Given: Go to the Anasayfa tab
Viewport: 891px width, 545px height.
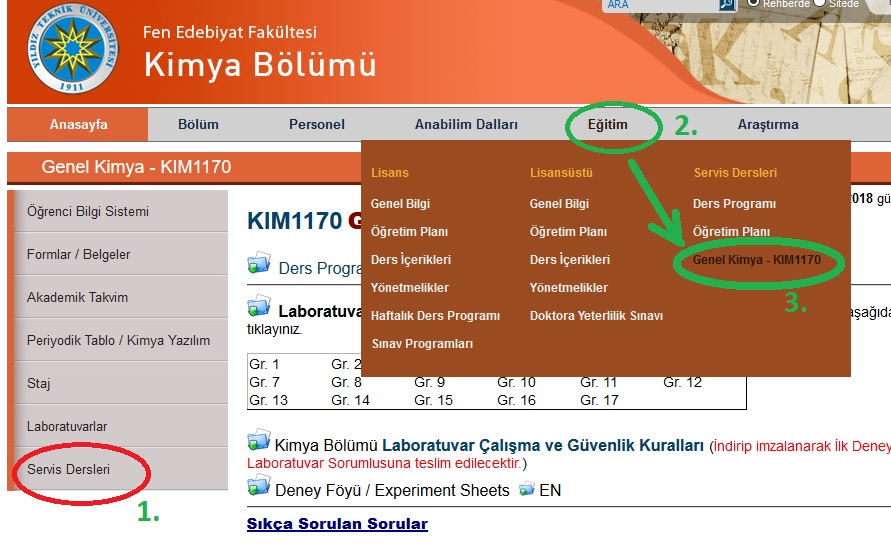Looking at the screenshot, I should click(x=79, y=125).
